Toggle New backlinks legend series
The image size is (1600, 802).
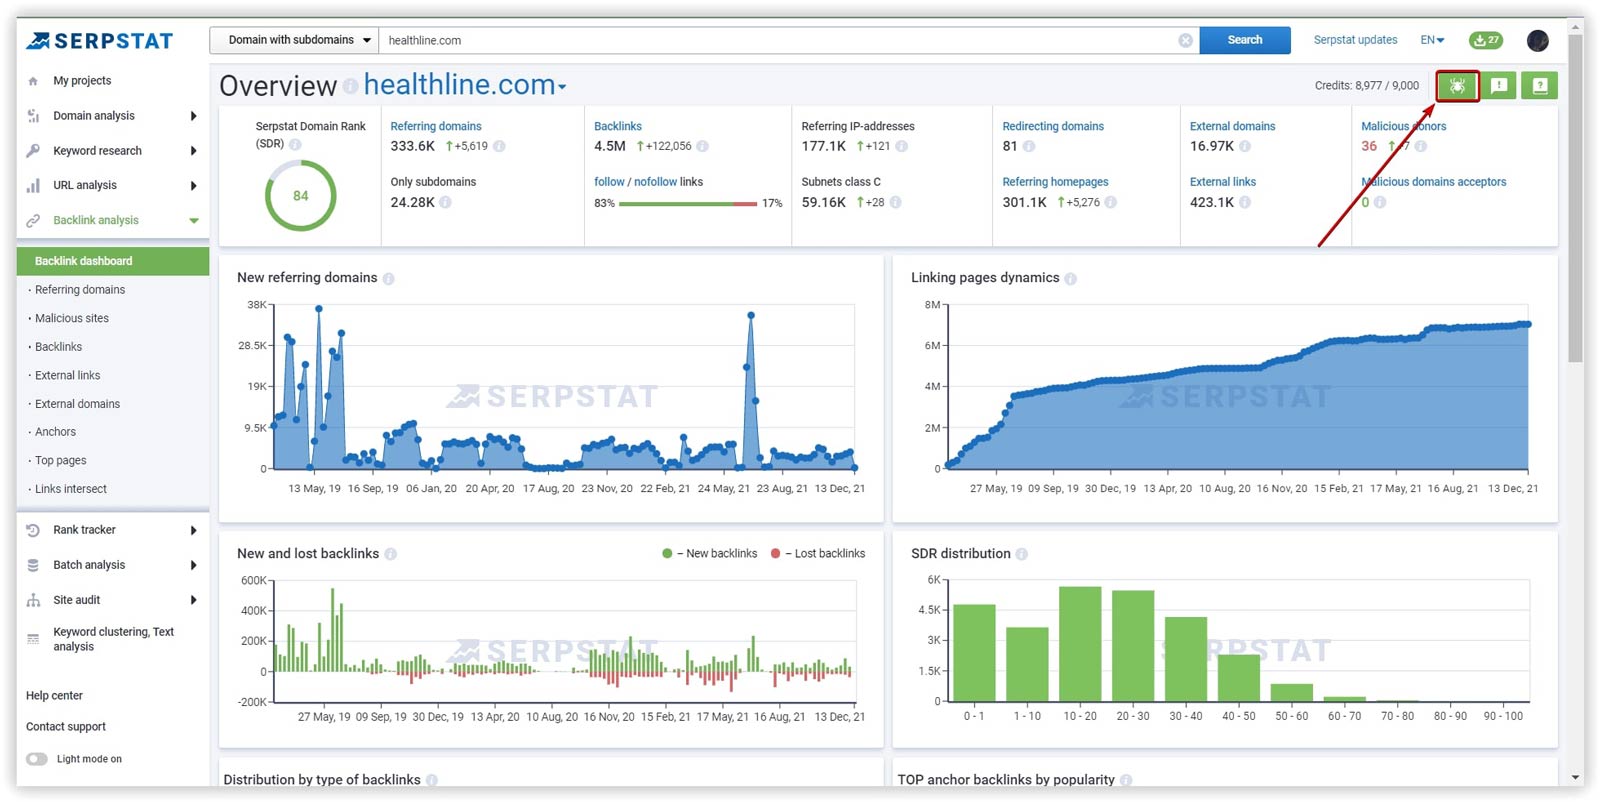click(710, 554)
